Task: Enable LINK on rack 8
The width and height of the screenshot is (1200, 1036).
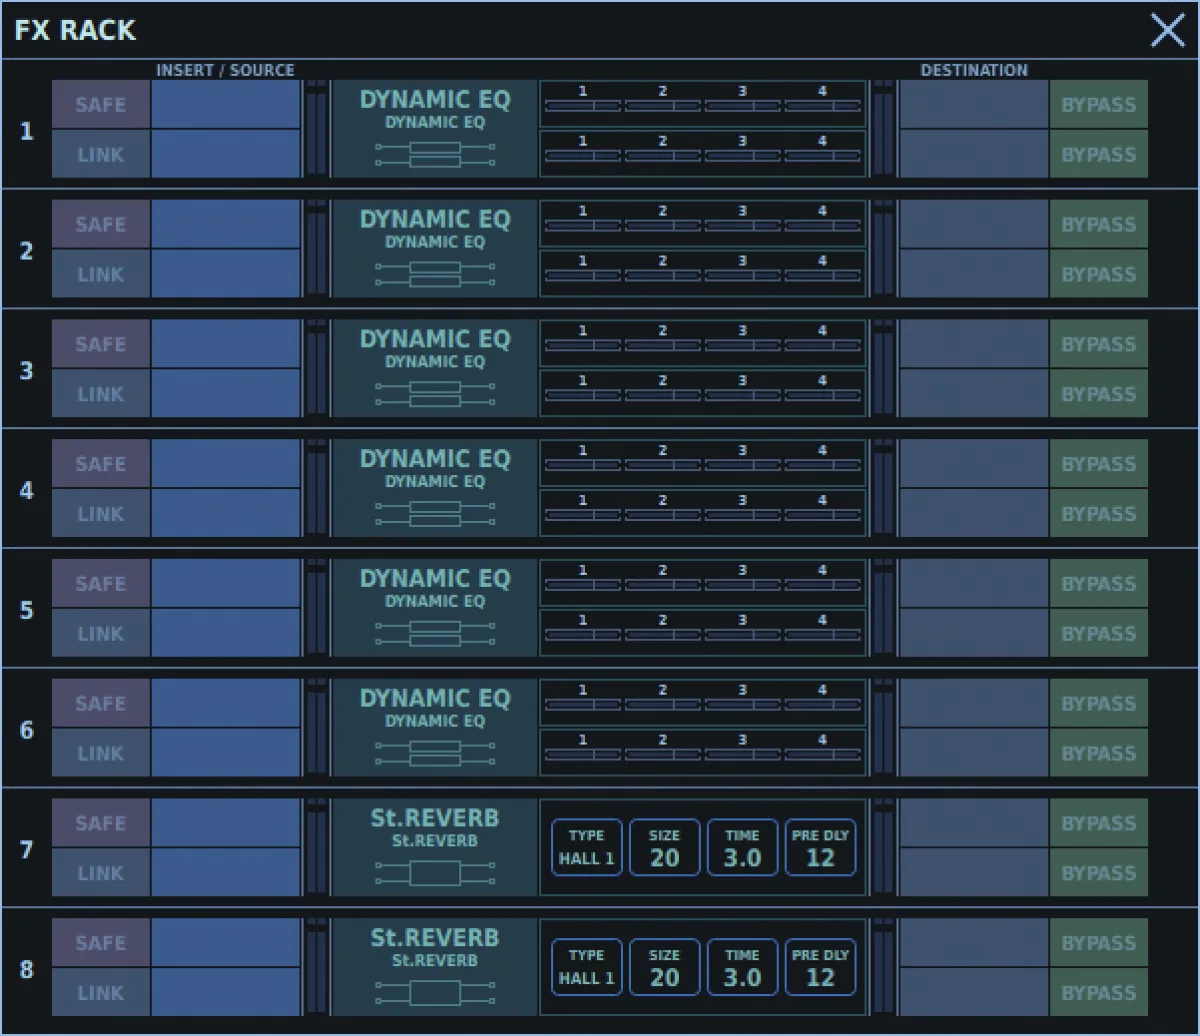Action: (x=101, y=993)
